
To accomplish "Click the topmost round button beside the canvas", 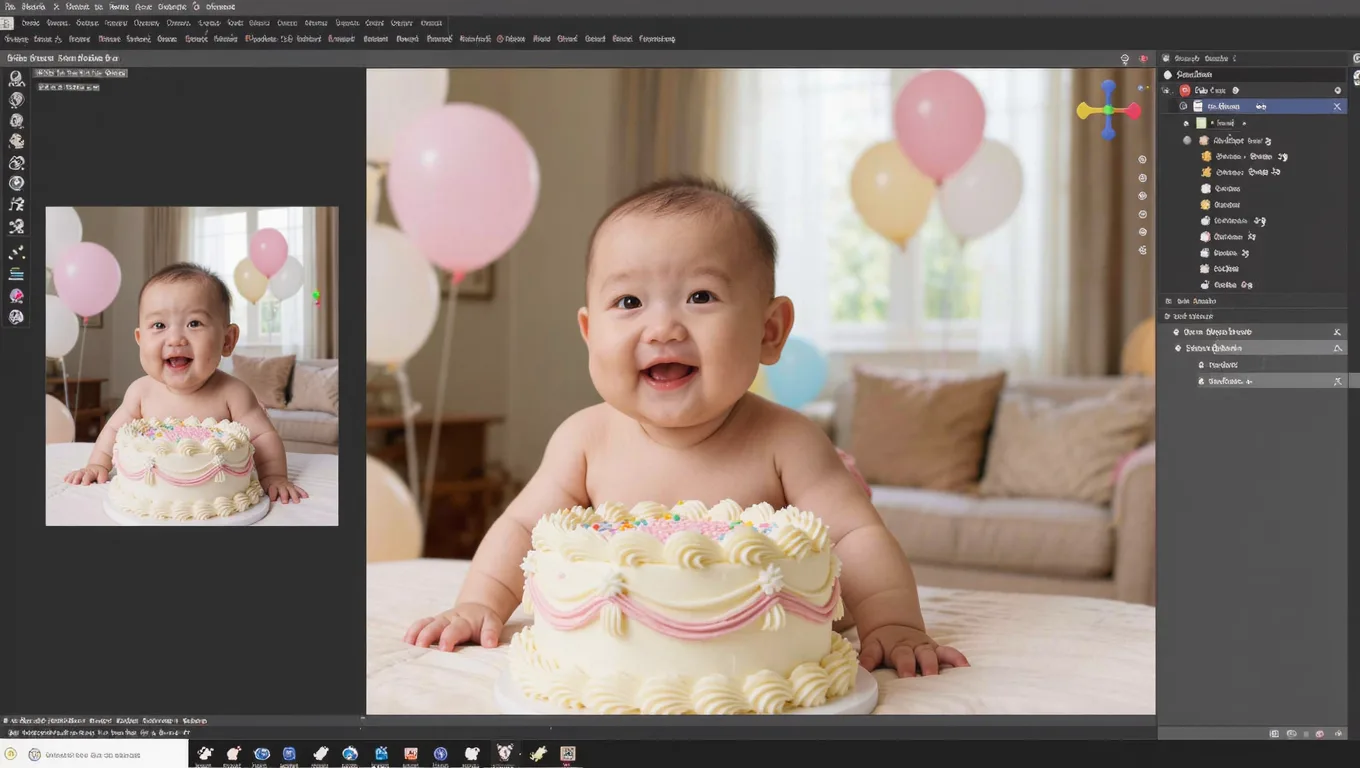I will [x=1142, y=160].
